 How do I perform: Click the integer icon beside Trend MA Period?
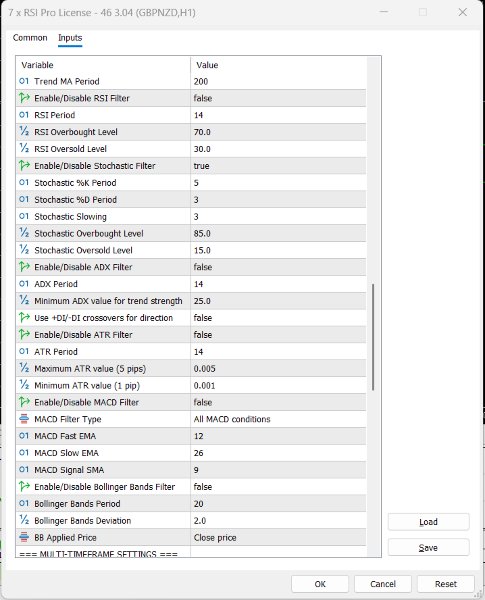tap(24, 81)
